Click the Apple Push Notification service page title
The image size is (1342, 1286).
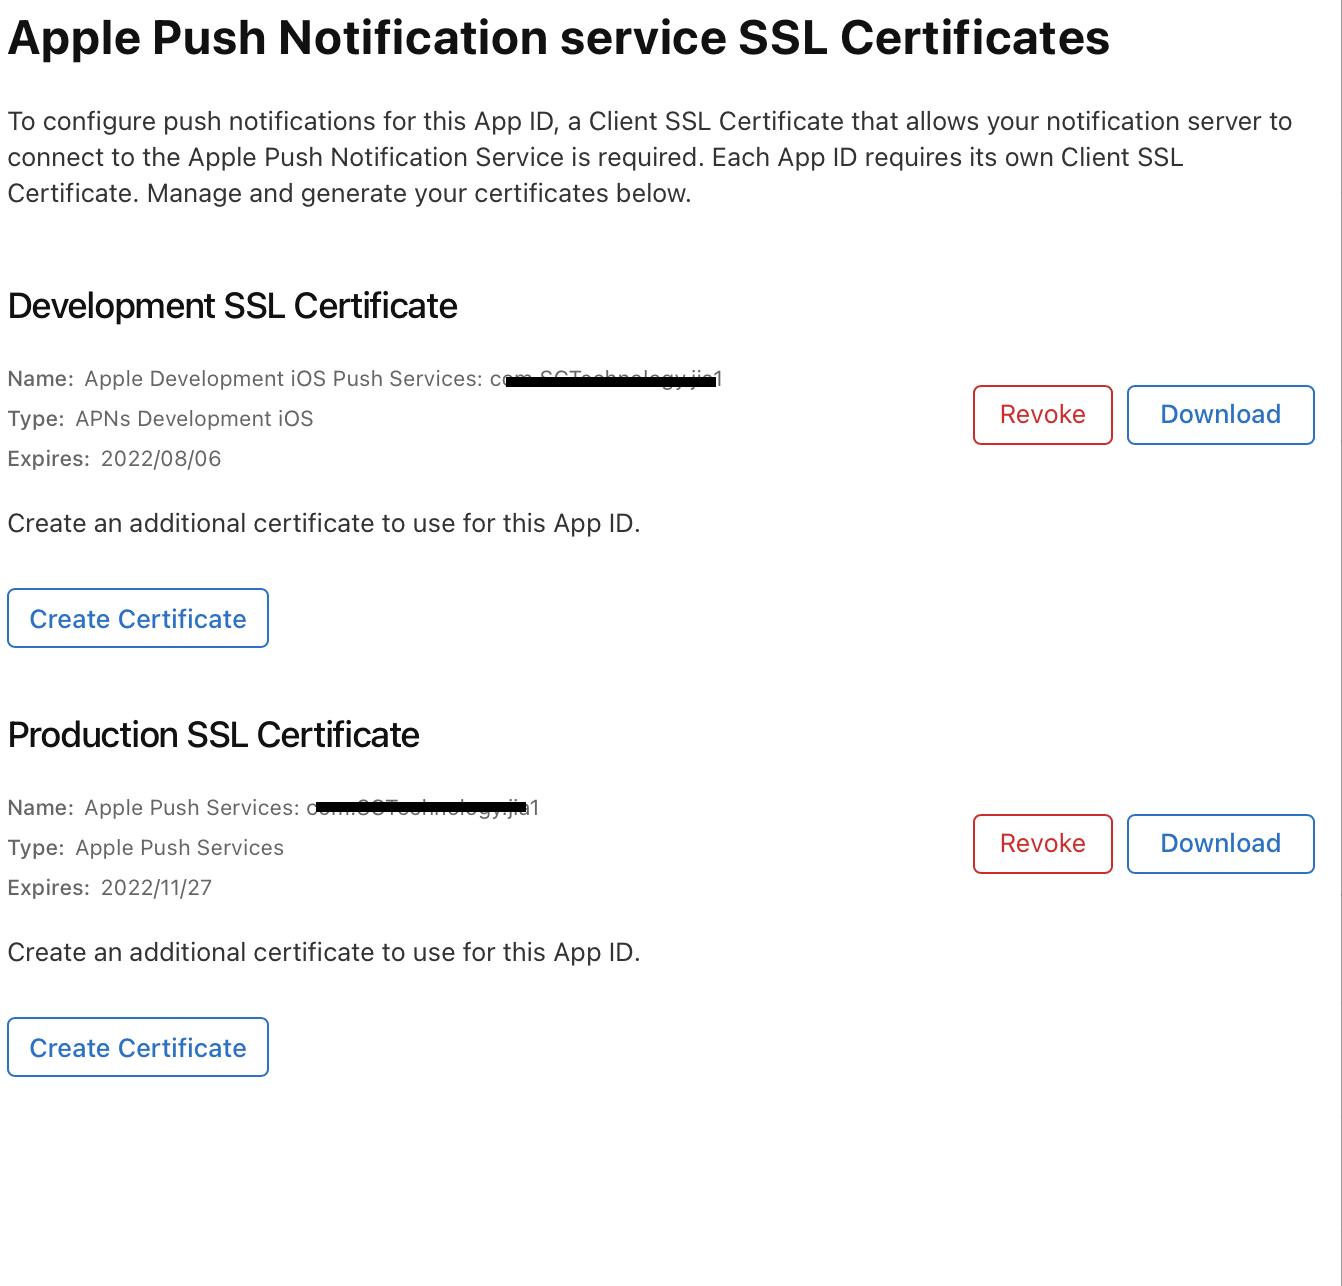point(558,39)
